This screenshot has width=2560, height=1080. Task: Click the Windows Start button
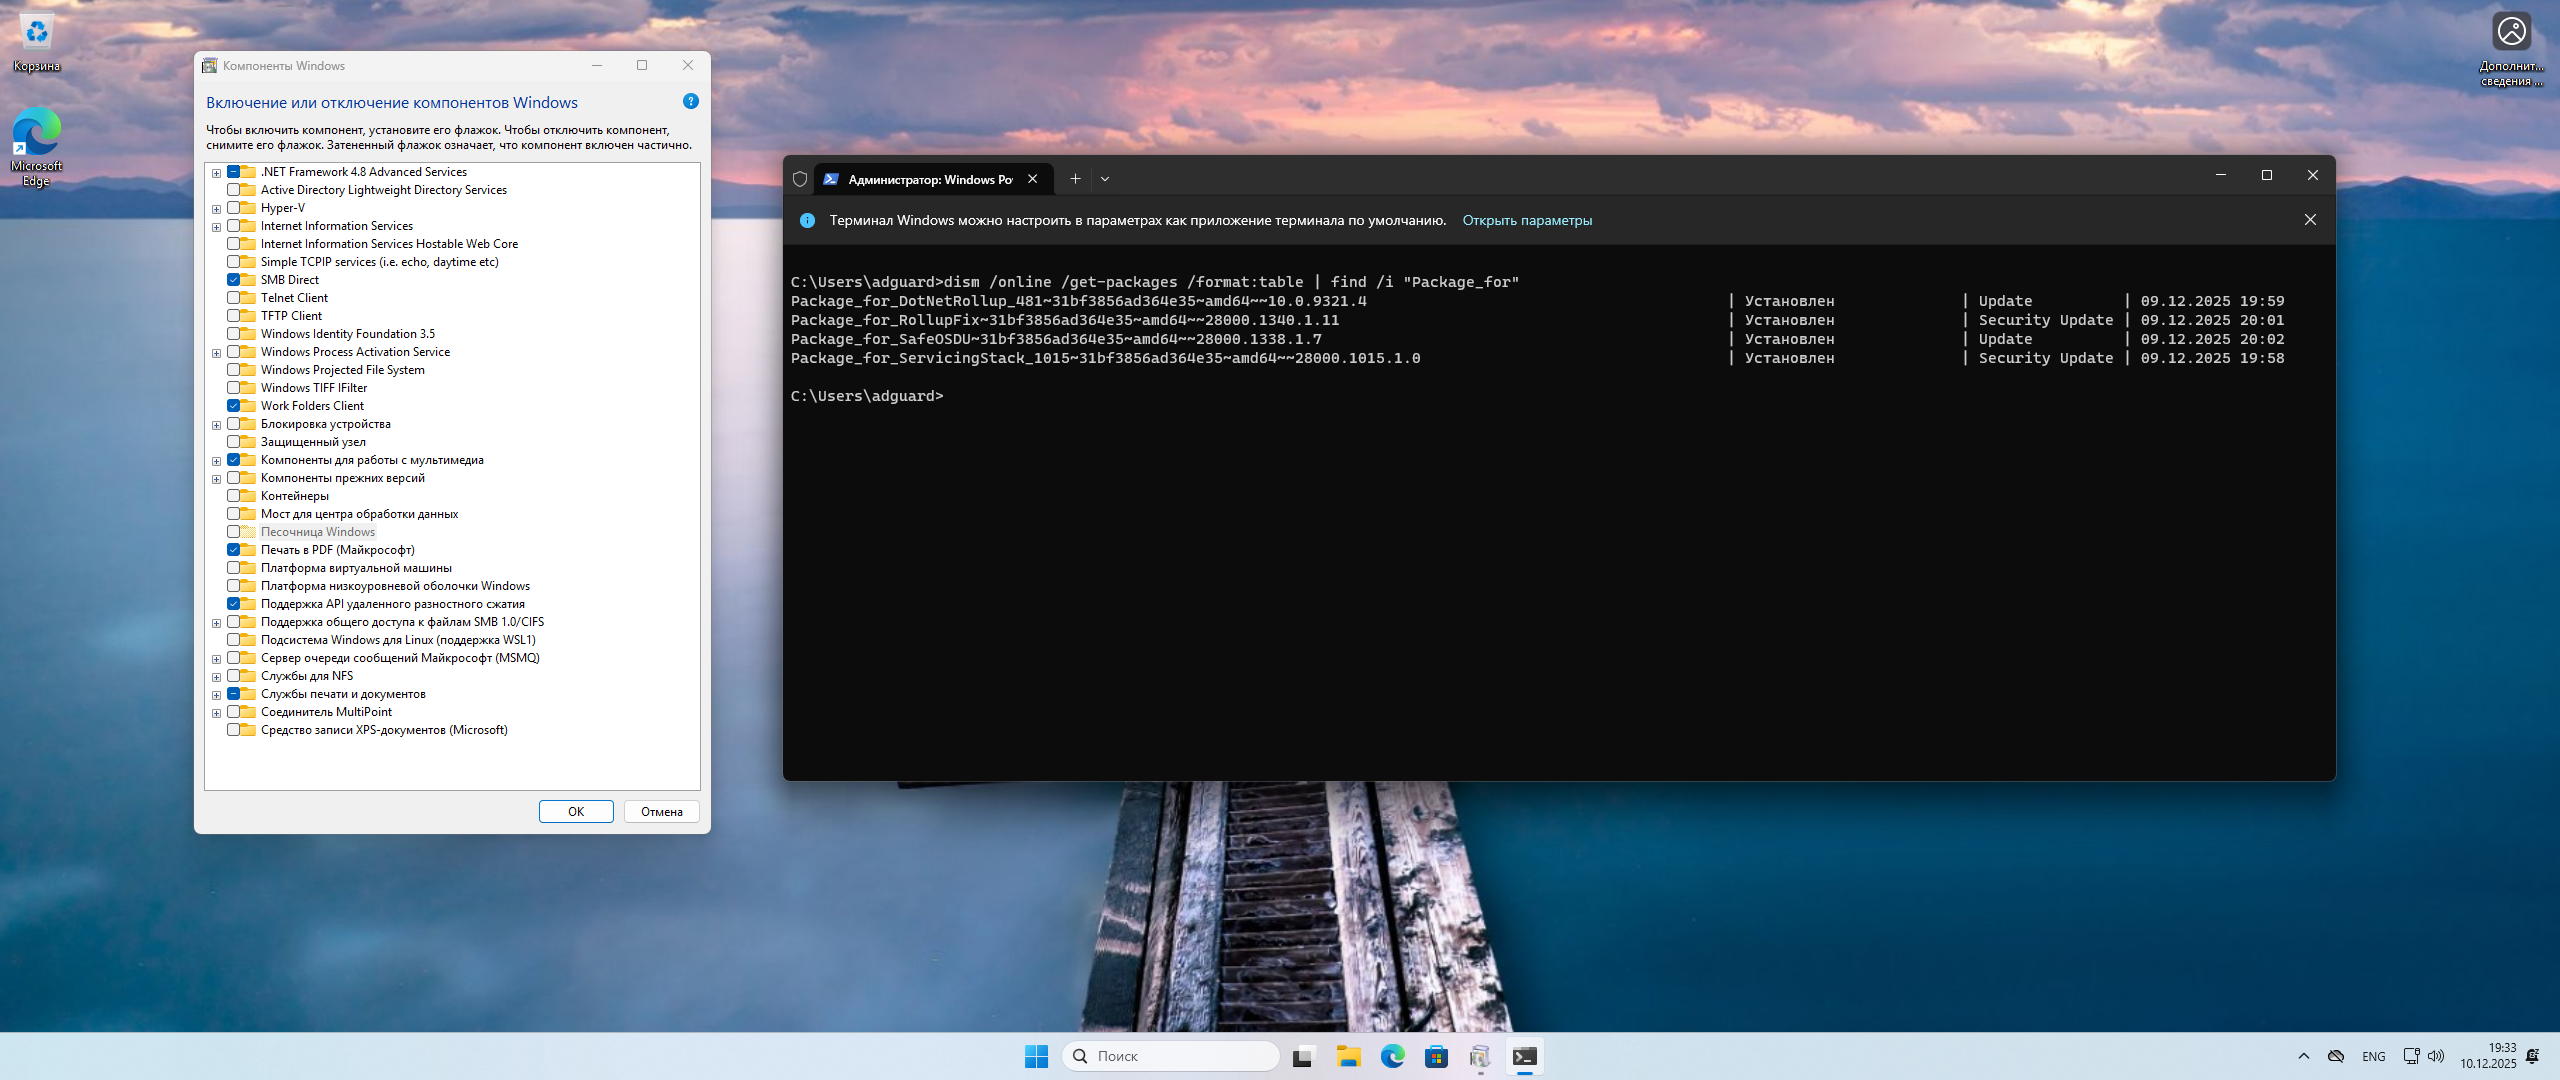click(1036, 1056)
